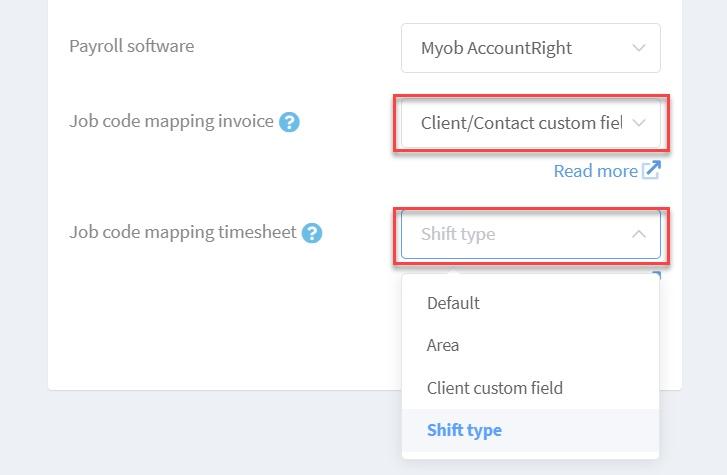Click the Job code mapping timesheet label
This screenshot has width=727, height=475.
point(183,232)
